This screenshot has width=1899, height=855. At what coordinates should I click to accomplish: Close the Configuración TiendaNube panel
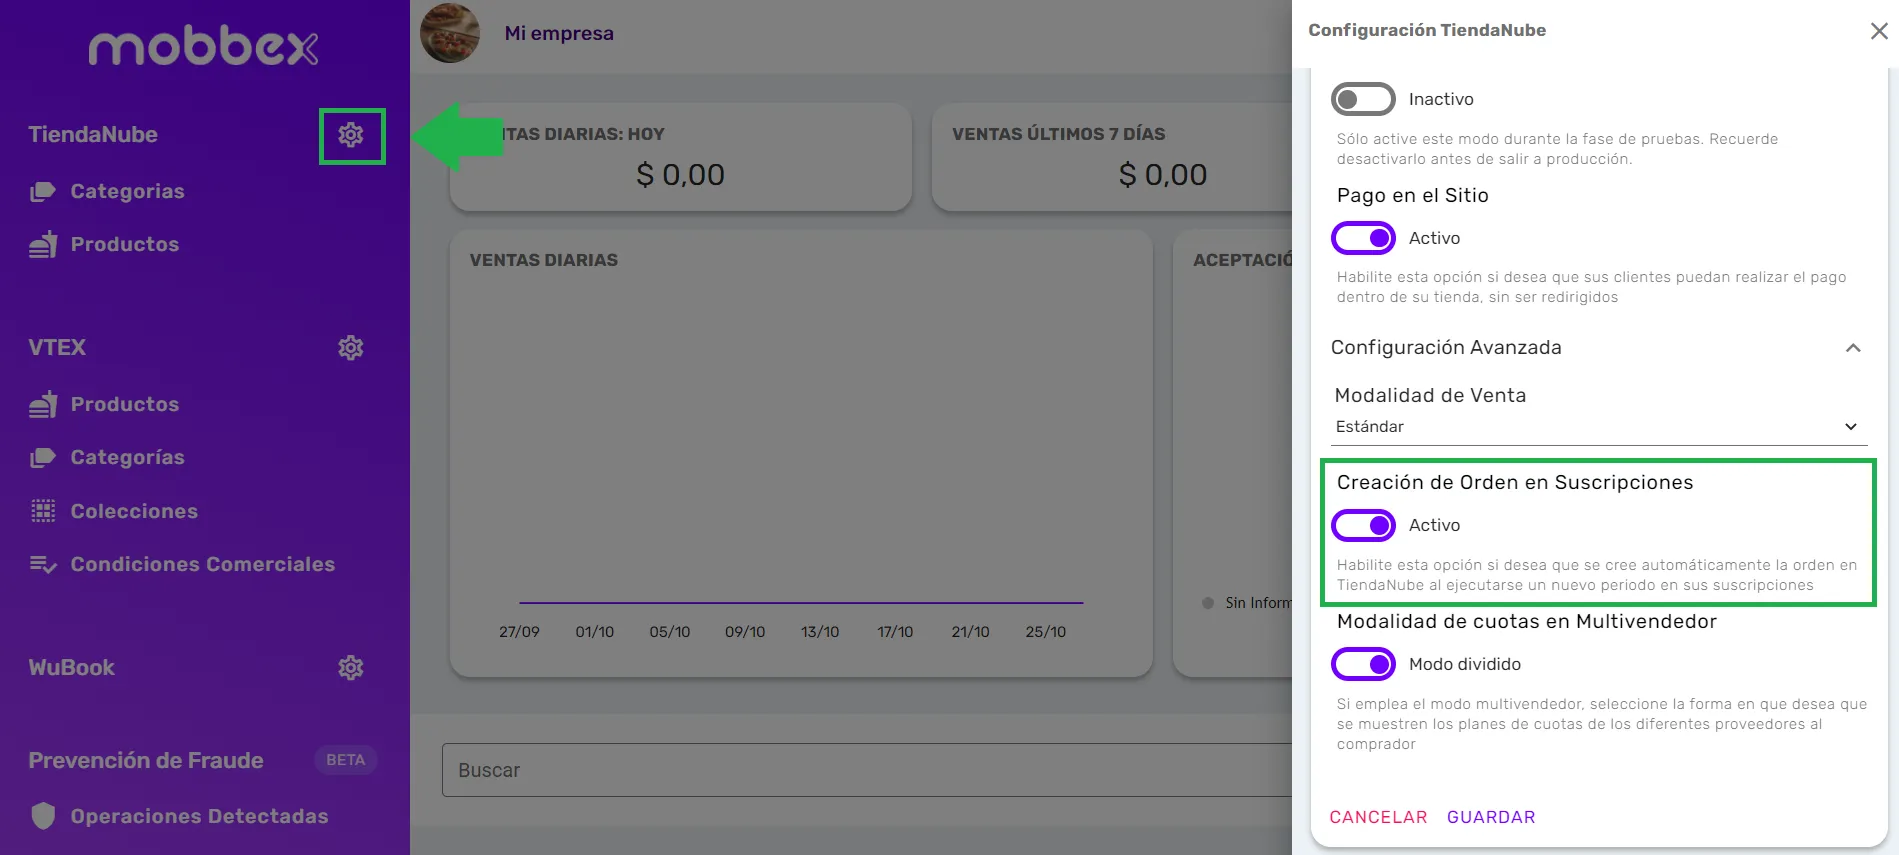[x=1879, y=31]
